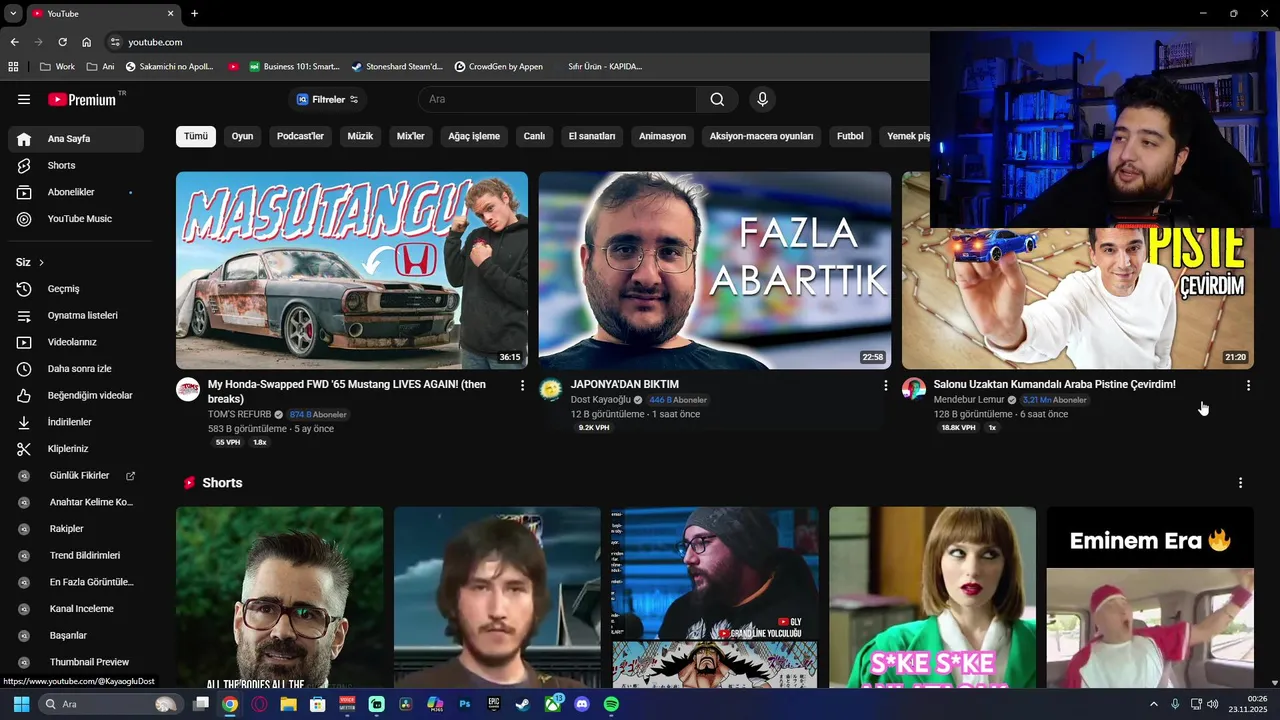Open Steam from the taskbar

(x=523, y=704)
